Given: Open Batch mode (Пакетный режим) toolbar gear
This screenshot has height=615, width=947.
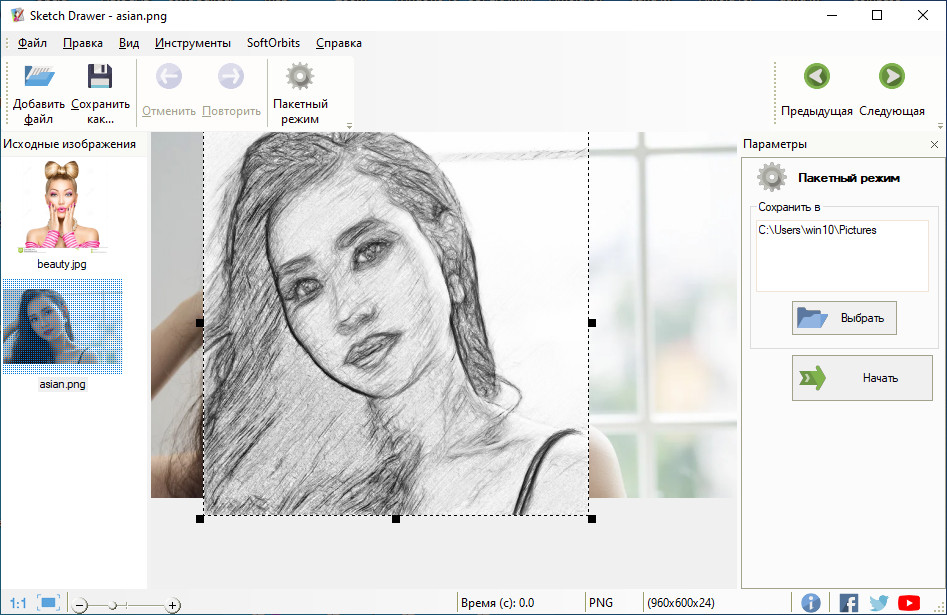Looking at the screenshot, I should [300, 77].
